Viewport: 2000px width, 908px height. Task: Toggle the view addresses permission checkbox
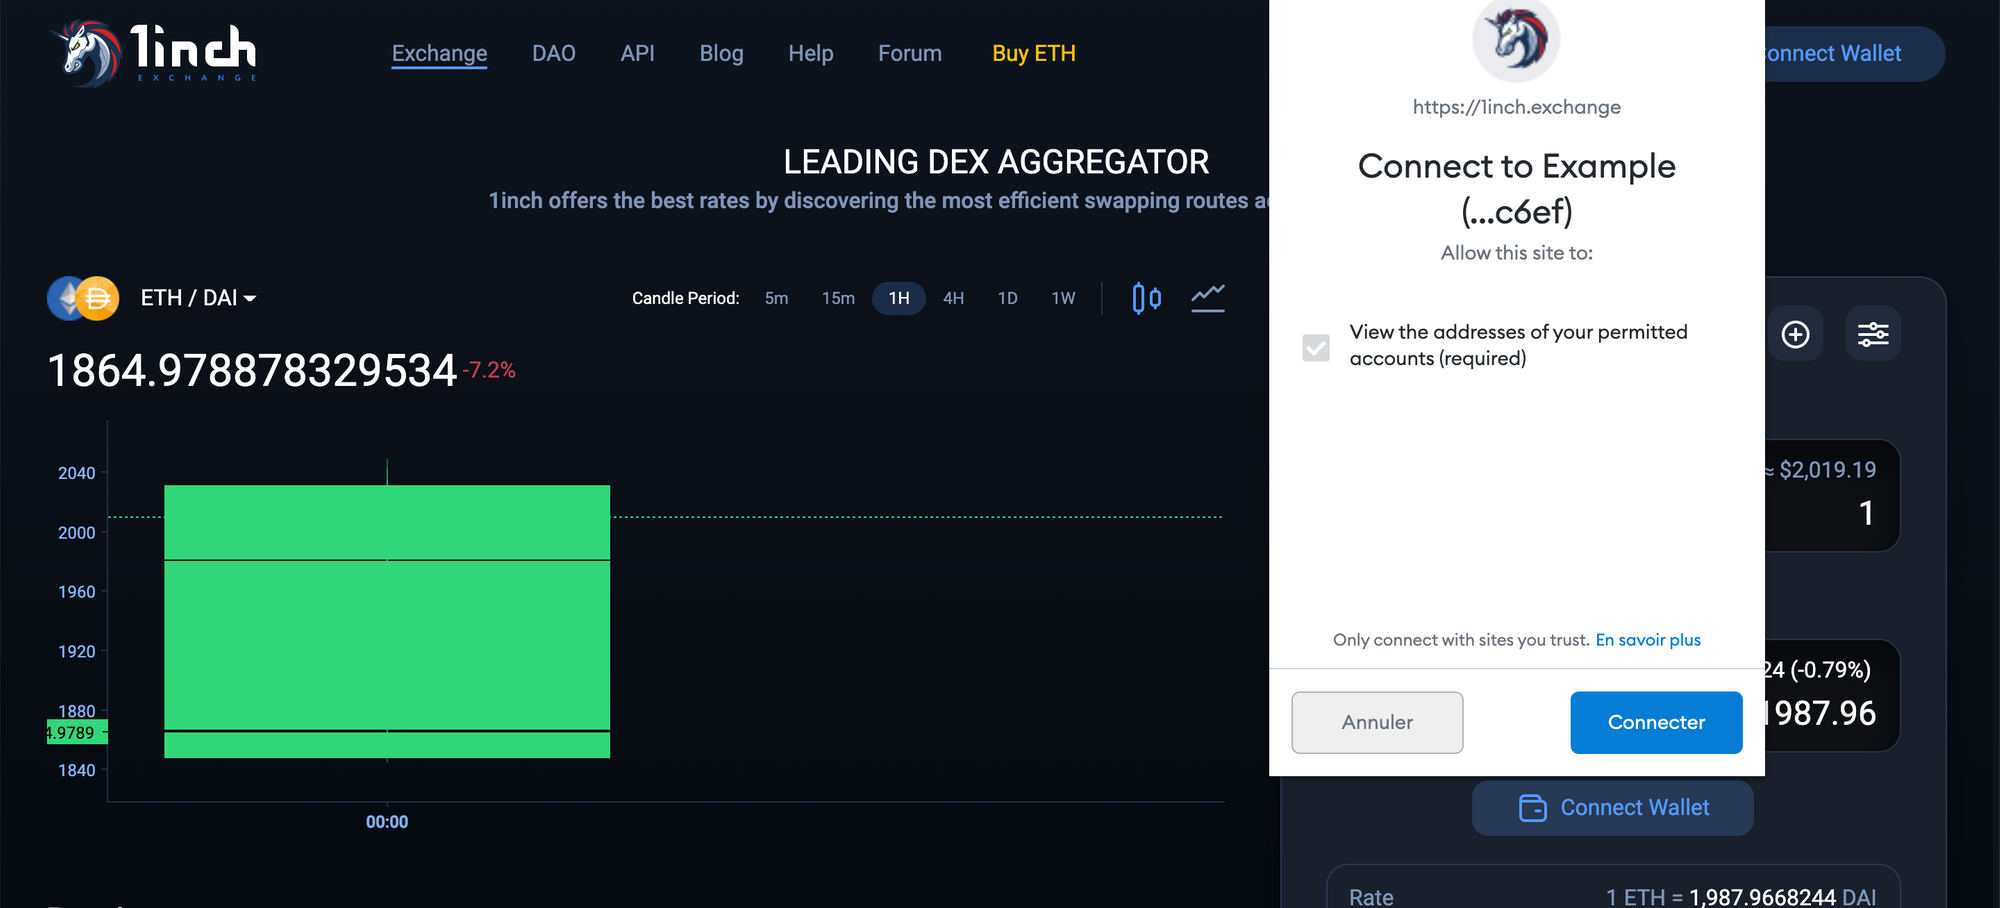tap(1316, 347)
